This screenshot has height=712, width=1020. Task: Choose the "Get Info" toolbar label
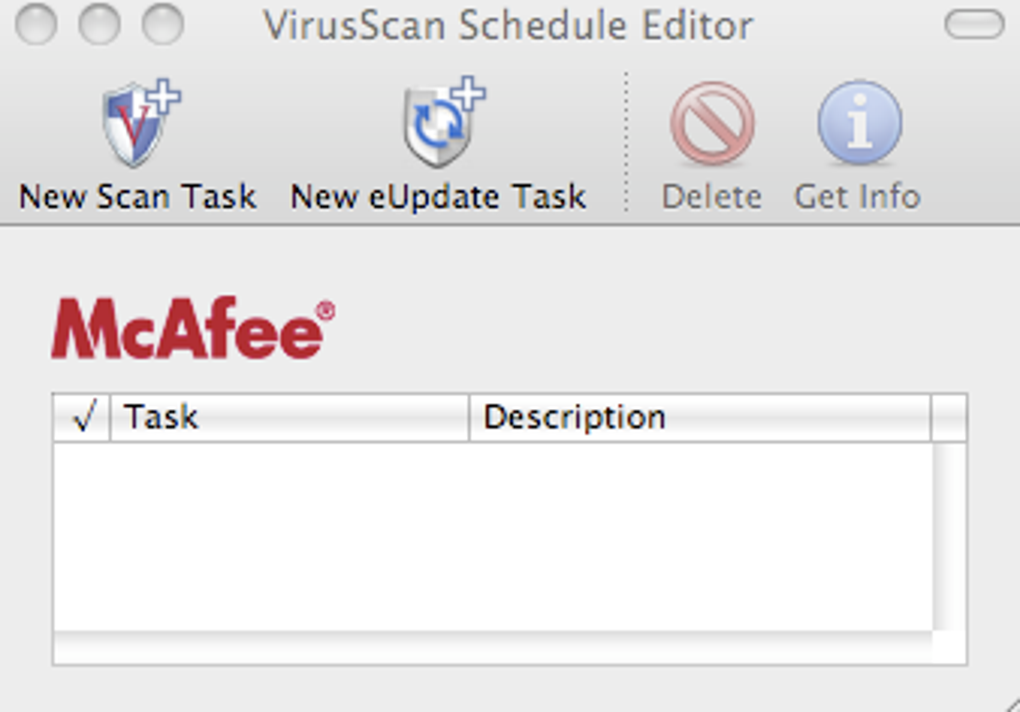(x=857, y=196)
